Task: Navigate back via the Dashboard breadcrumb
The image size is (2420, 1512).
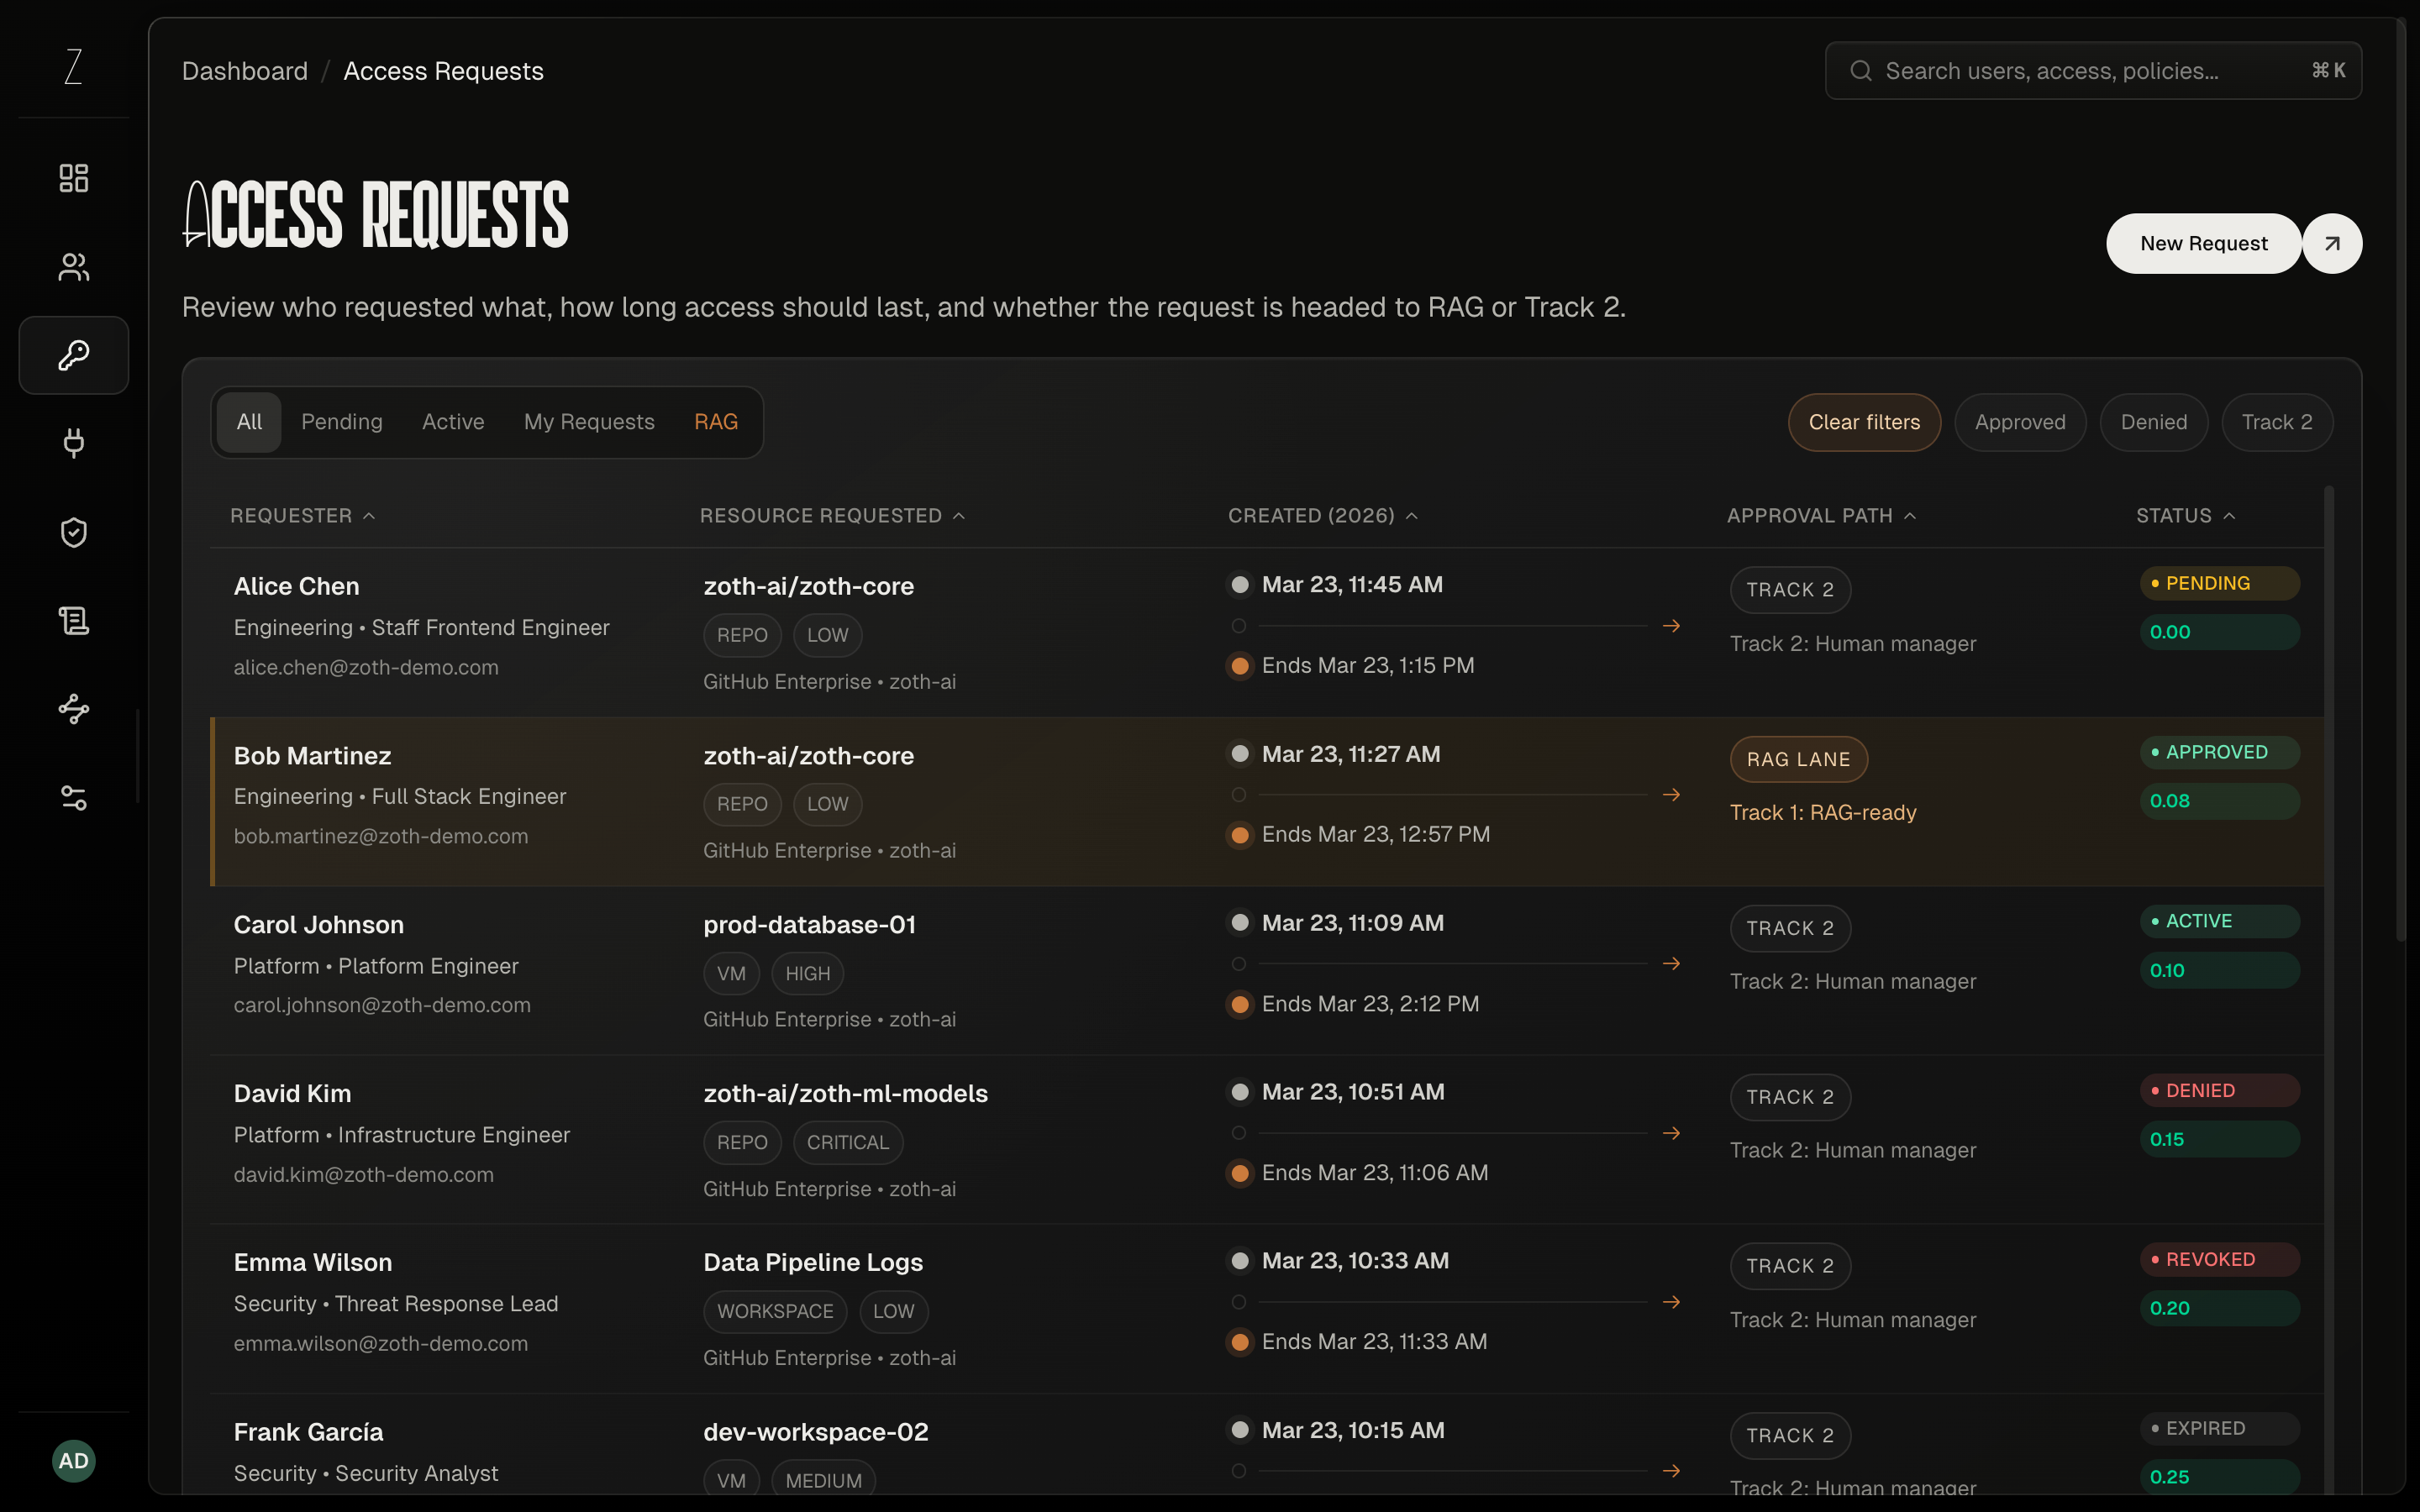Action: tap(244, 70)
